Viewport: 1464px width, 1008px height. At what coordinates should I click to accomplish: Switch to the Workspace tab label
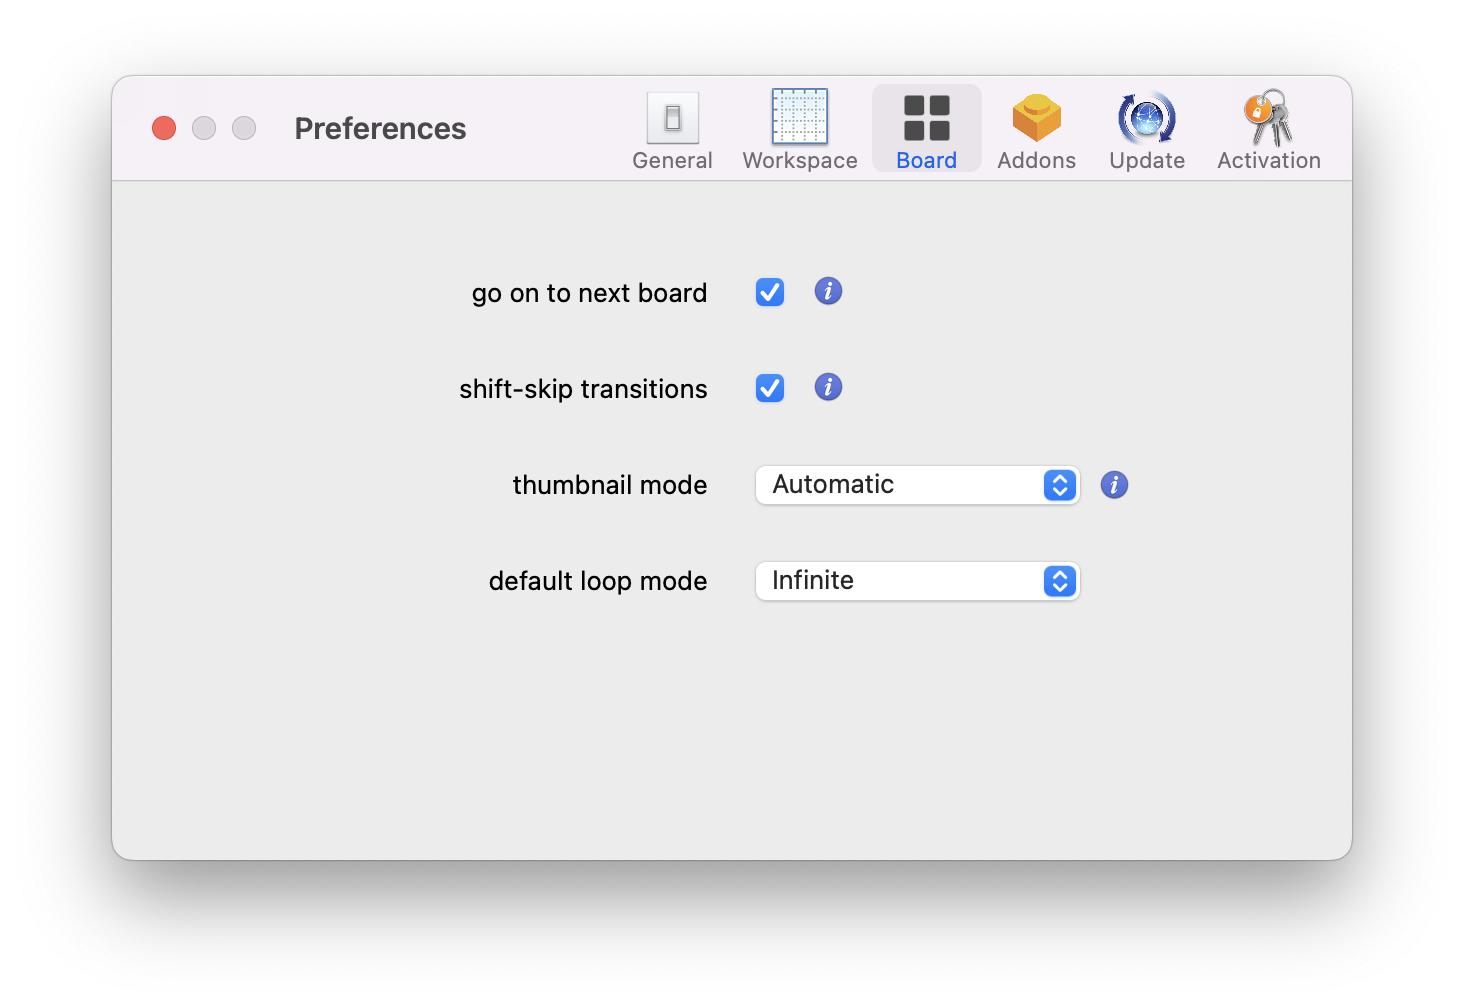coord(799,161)
